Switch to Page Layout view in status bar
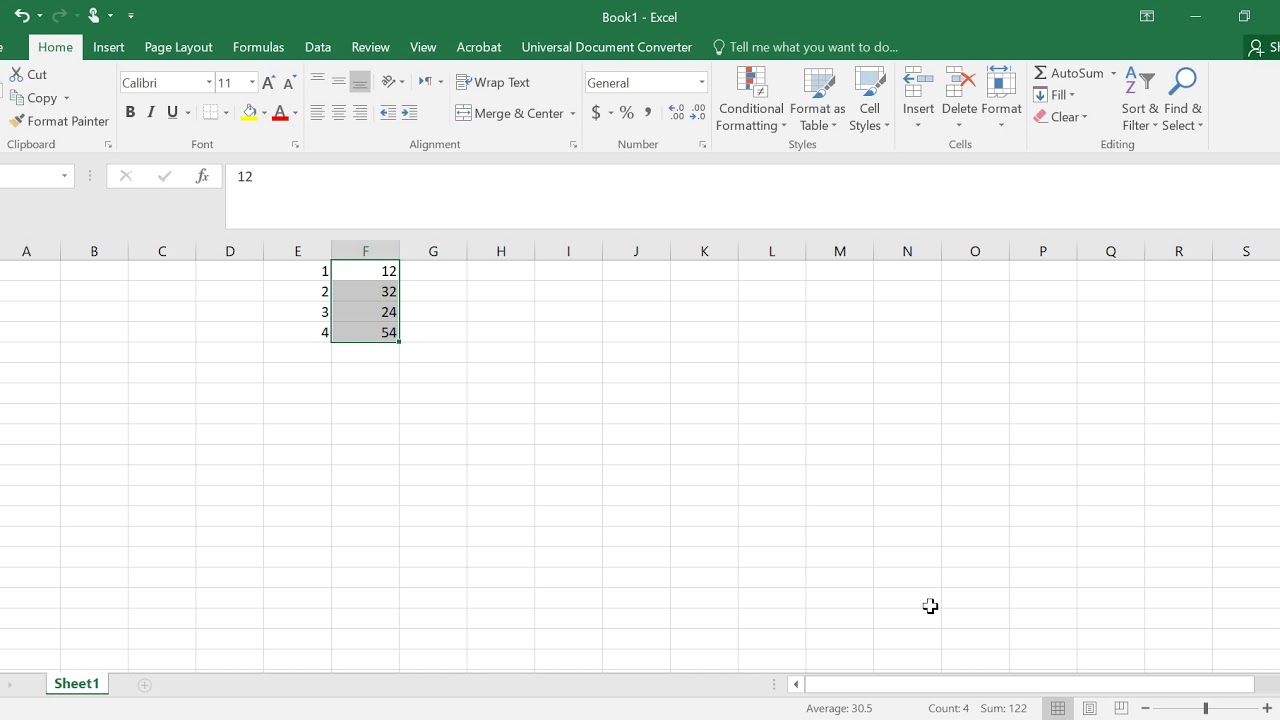 point(1090,708)
